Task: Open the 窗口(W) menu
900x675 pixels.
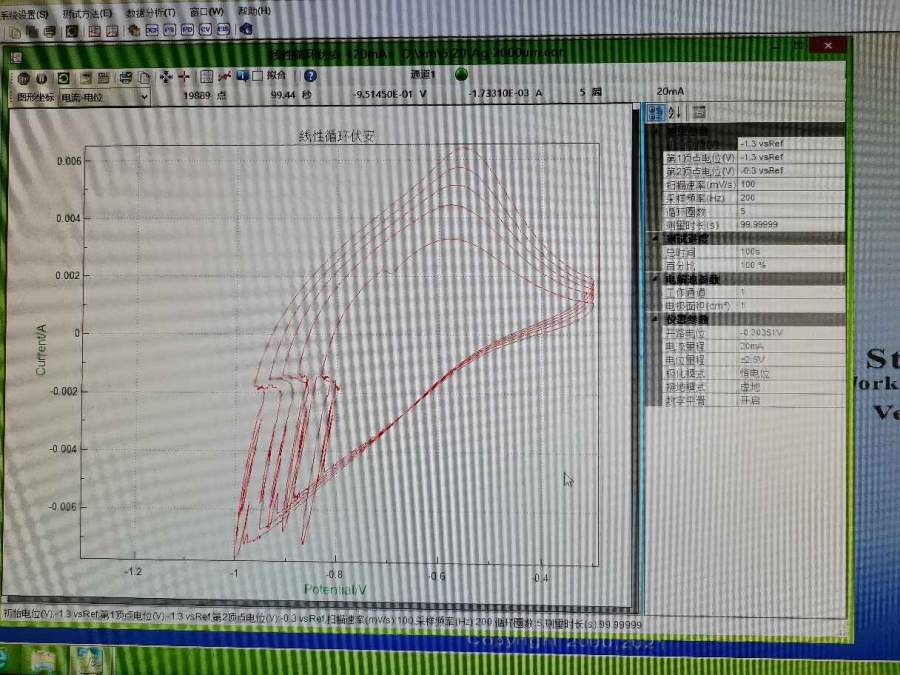Action: coord(206,11)
